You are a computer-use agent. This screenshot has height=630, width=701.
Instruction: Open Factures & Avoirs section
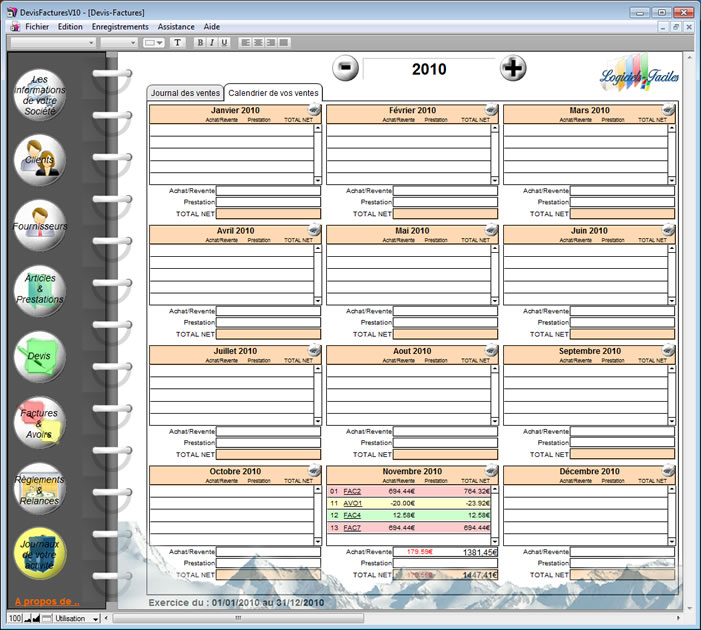coord(40,420)
